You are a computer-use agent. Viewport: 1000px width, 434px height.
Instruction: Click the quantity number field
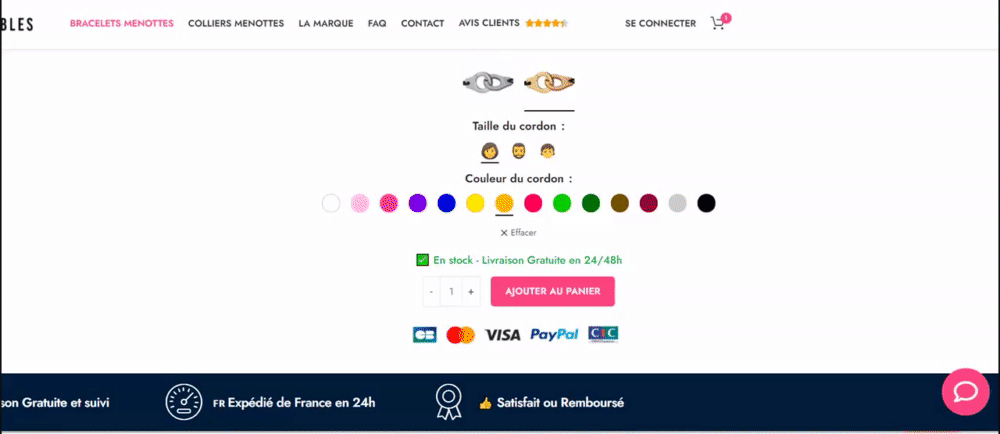point(452,291)
